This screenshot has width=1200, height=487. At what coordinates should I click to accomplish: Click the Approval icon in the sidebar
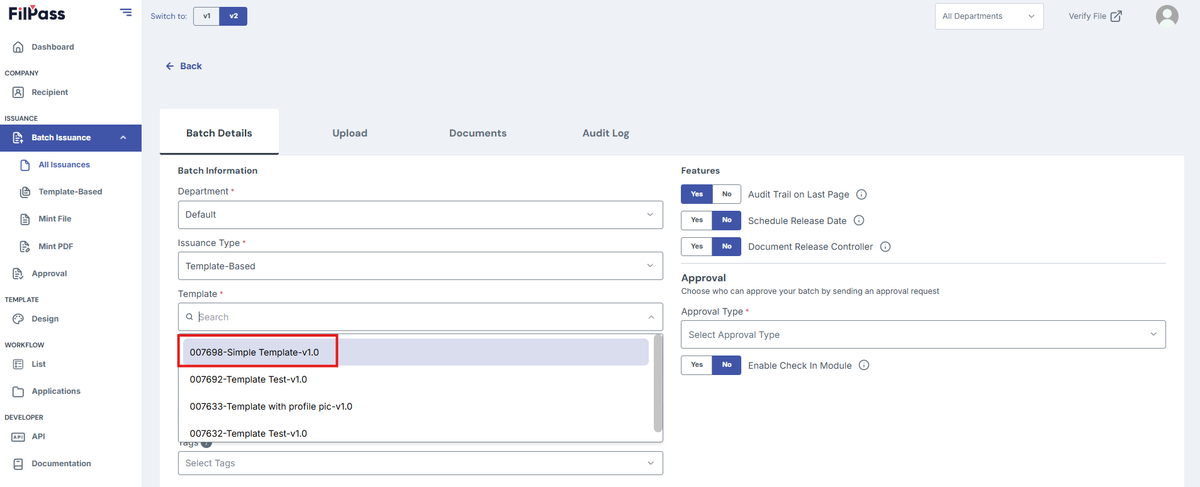tap(18, 273)
